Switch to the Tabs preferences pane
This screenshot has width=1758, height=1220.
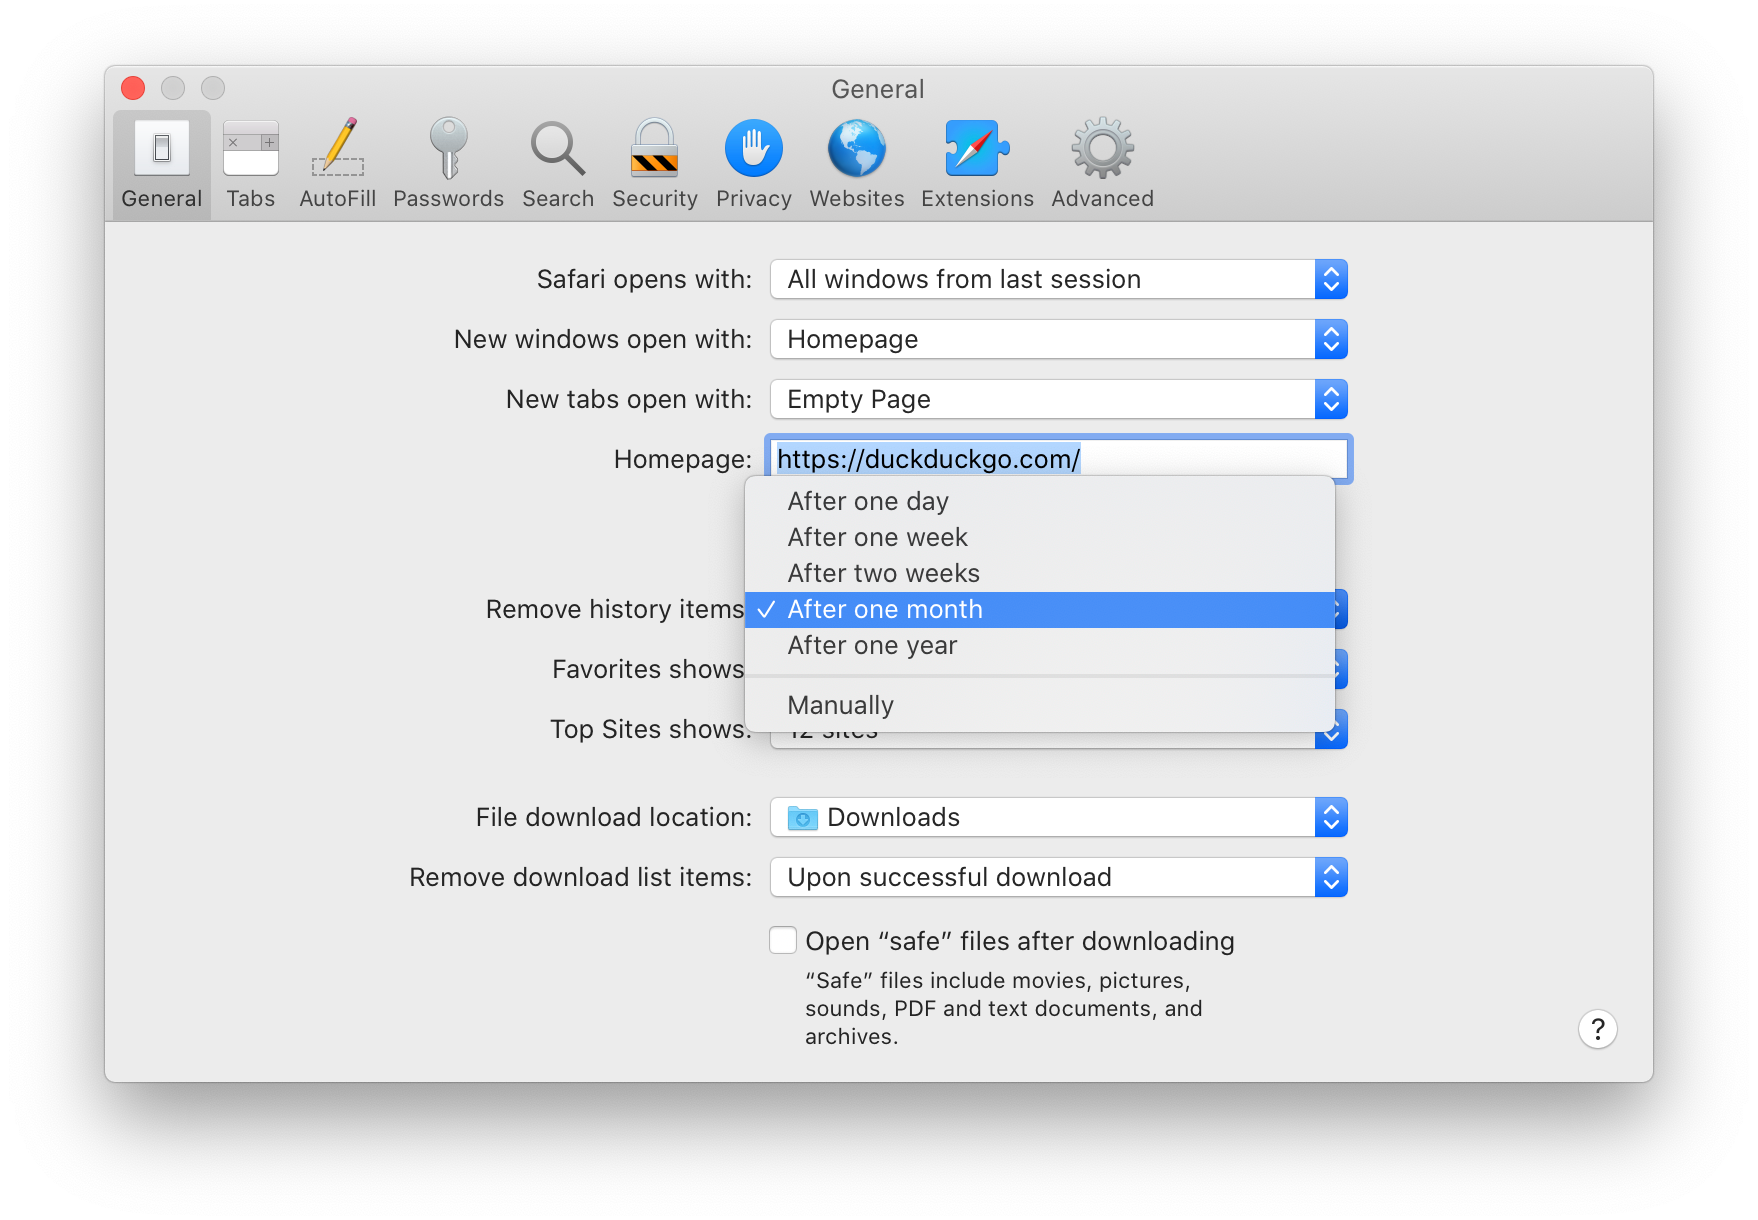click(x=250, y=160)
